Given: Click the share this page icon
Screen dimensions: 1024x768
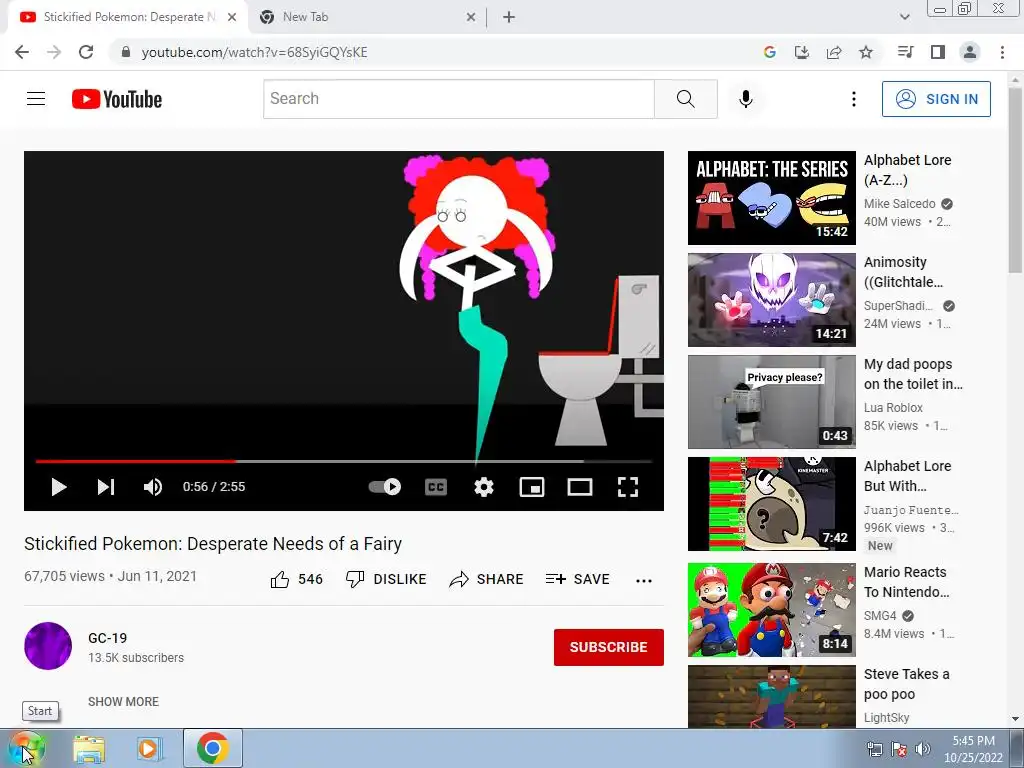Looking at the screenshot, I should [x=834, y=52].
